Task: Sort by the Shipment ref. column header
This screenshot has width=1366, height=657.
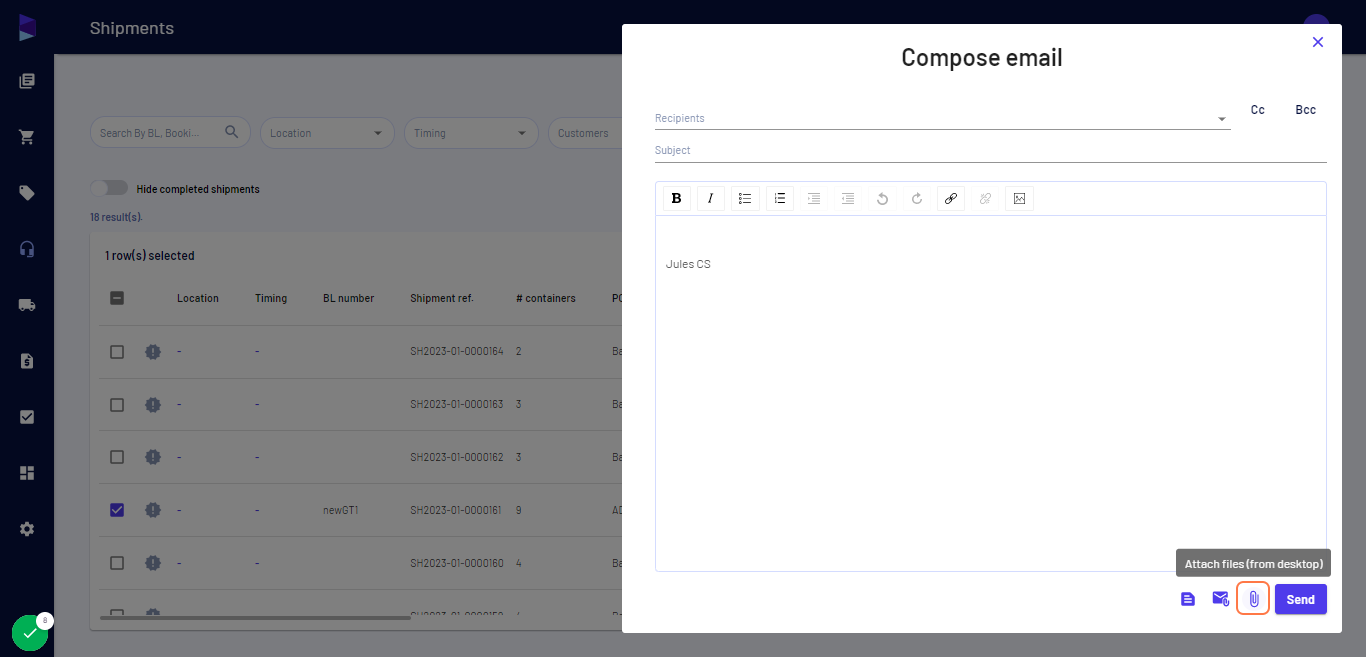Action: point(442,298)
